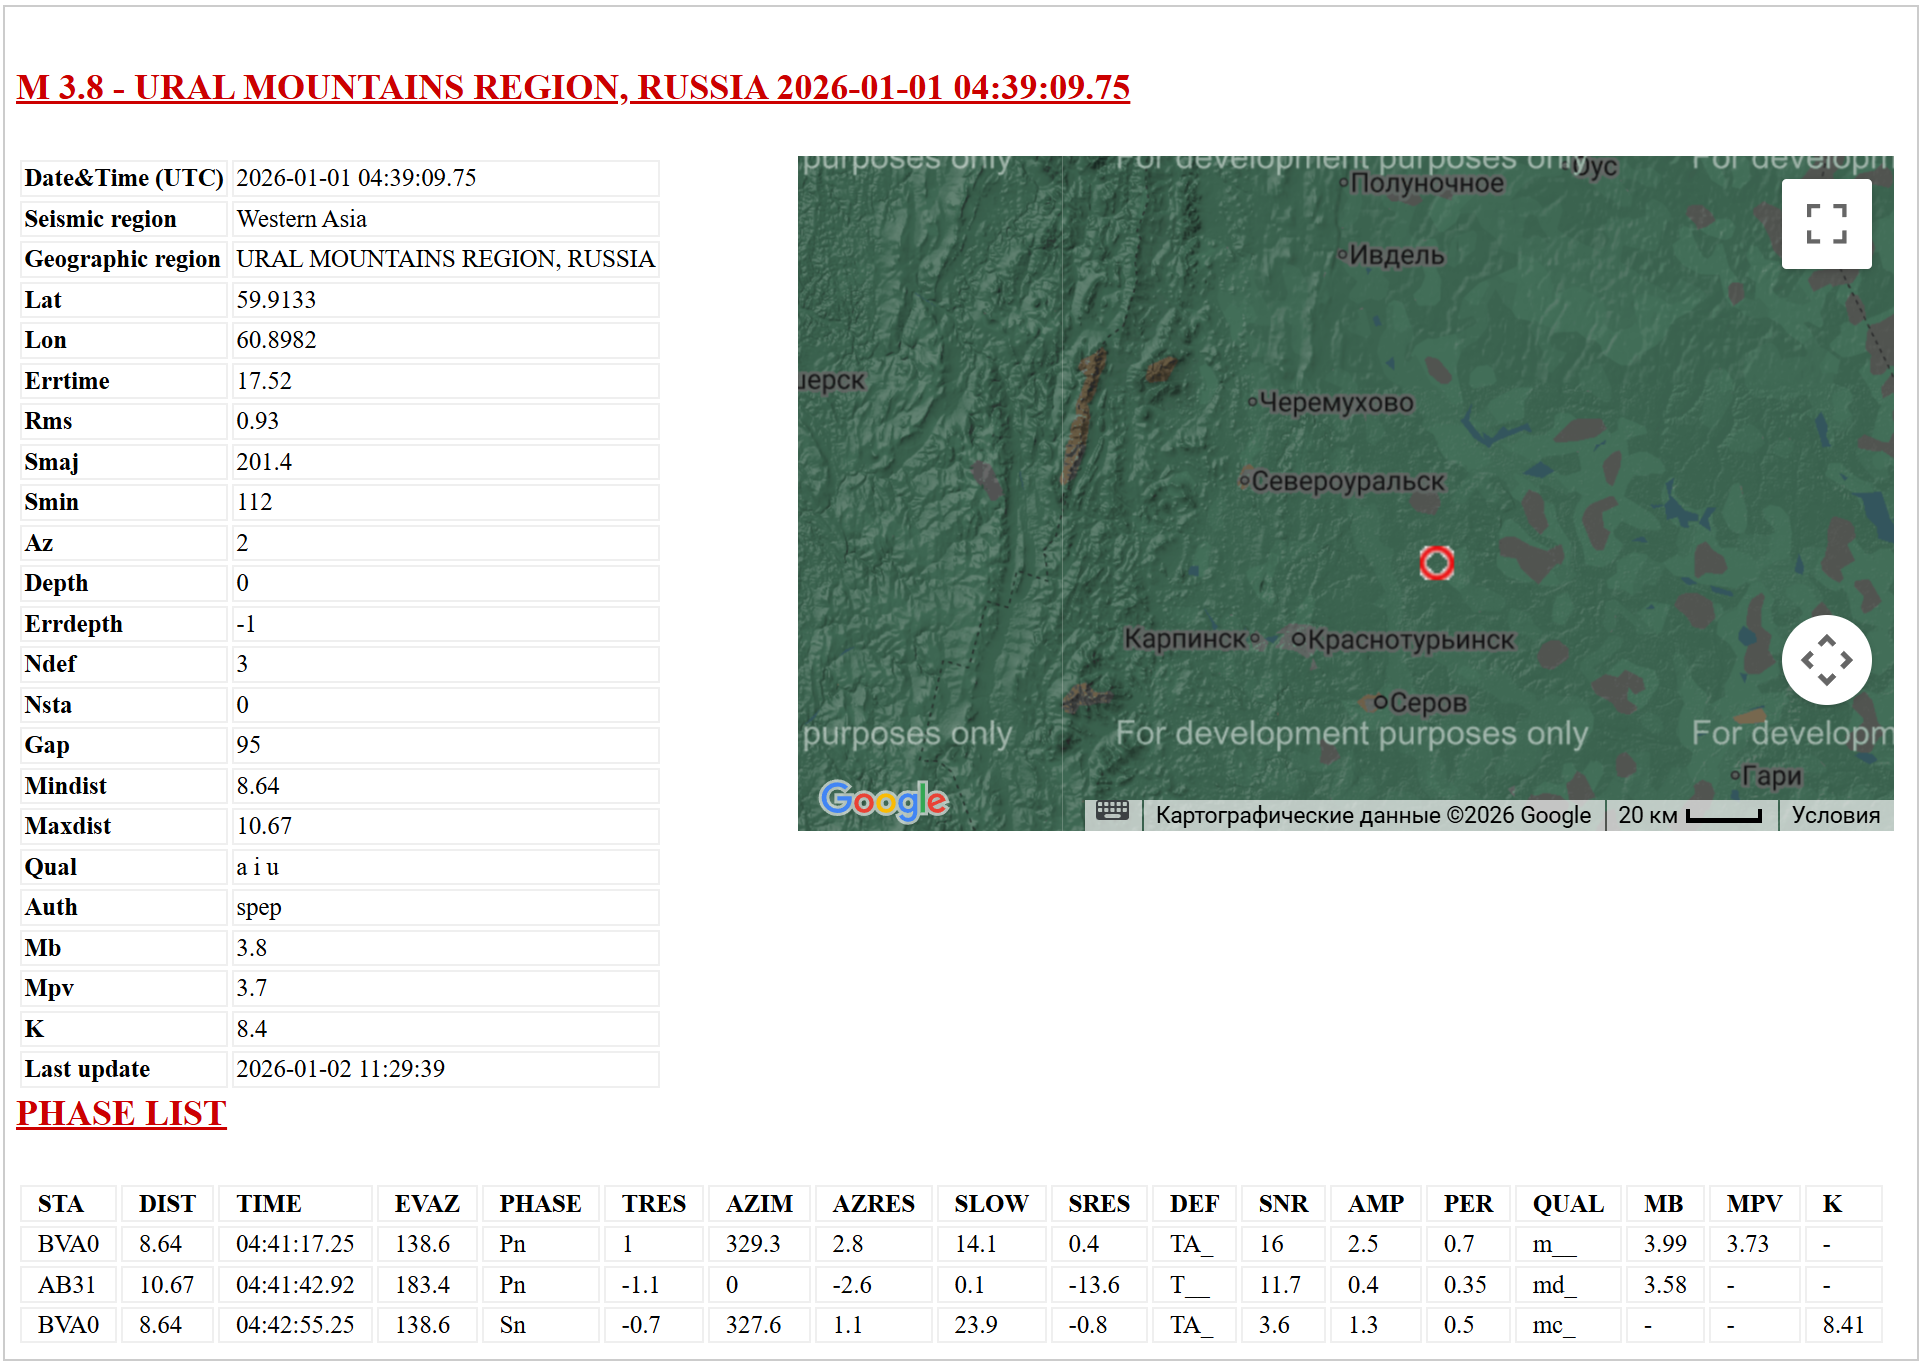This screenshot has height=1363, width=1920.
Task: Click Североуральск town label on map
Action: (x=1346, y=482)
